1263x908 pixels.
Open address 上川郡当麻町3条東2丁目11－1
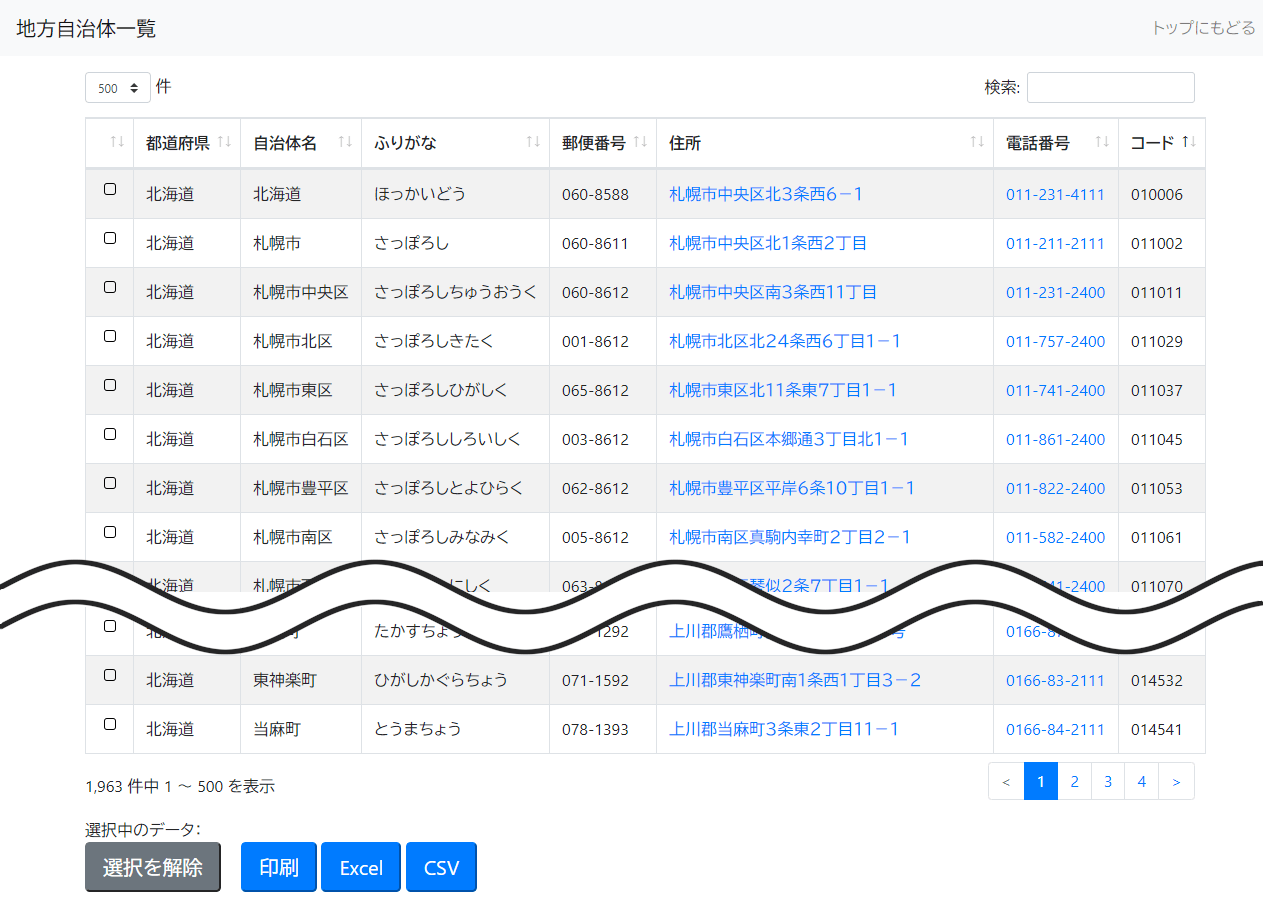coord(784,729)
